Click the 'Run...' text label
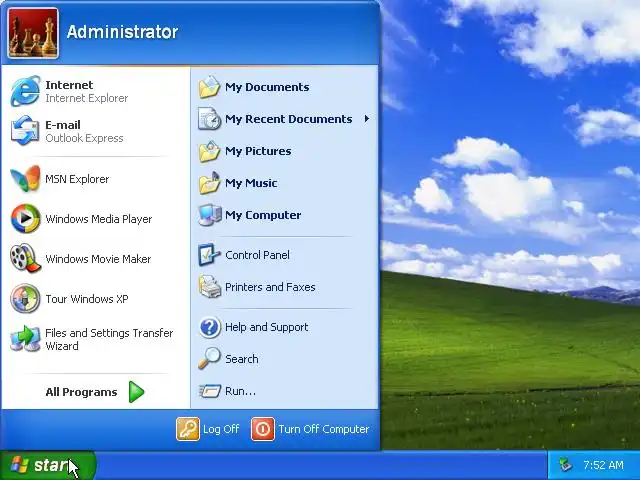Image resolution: width=640 pixels, height=480 pixels. 240,391
